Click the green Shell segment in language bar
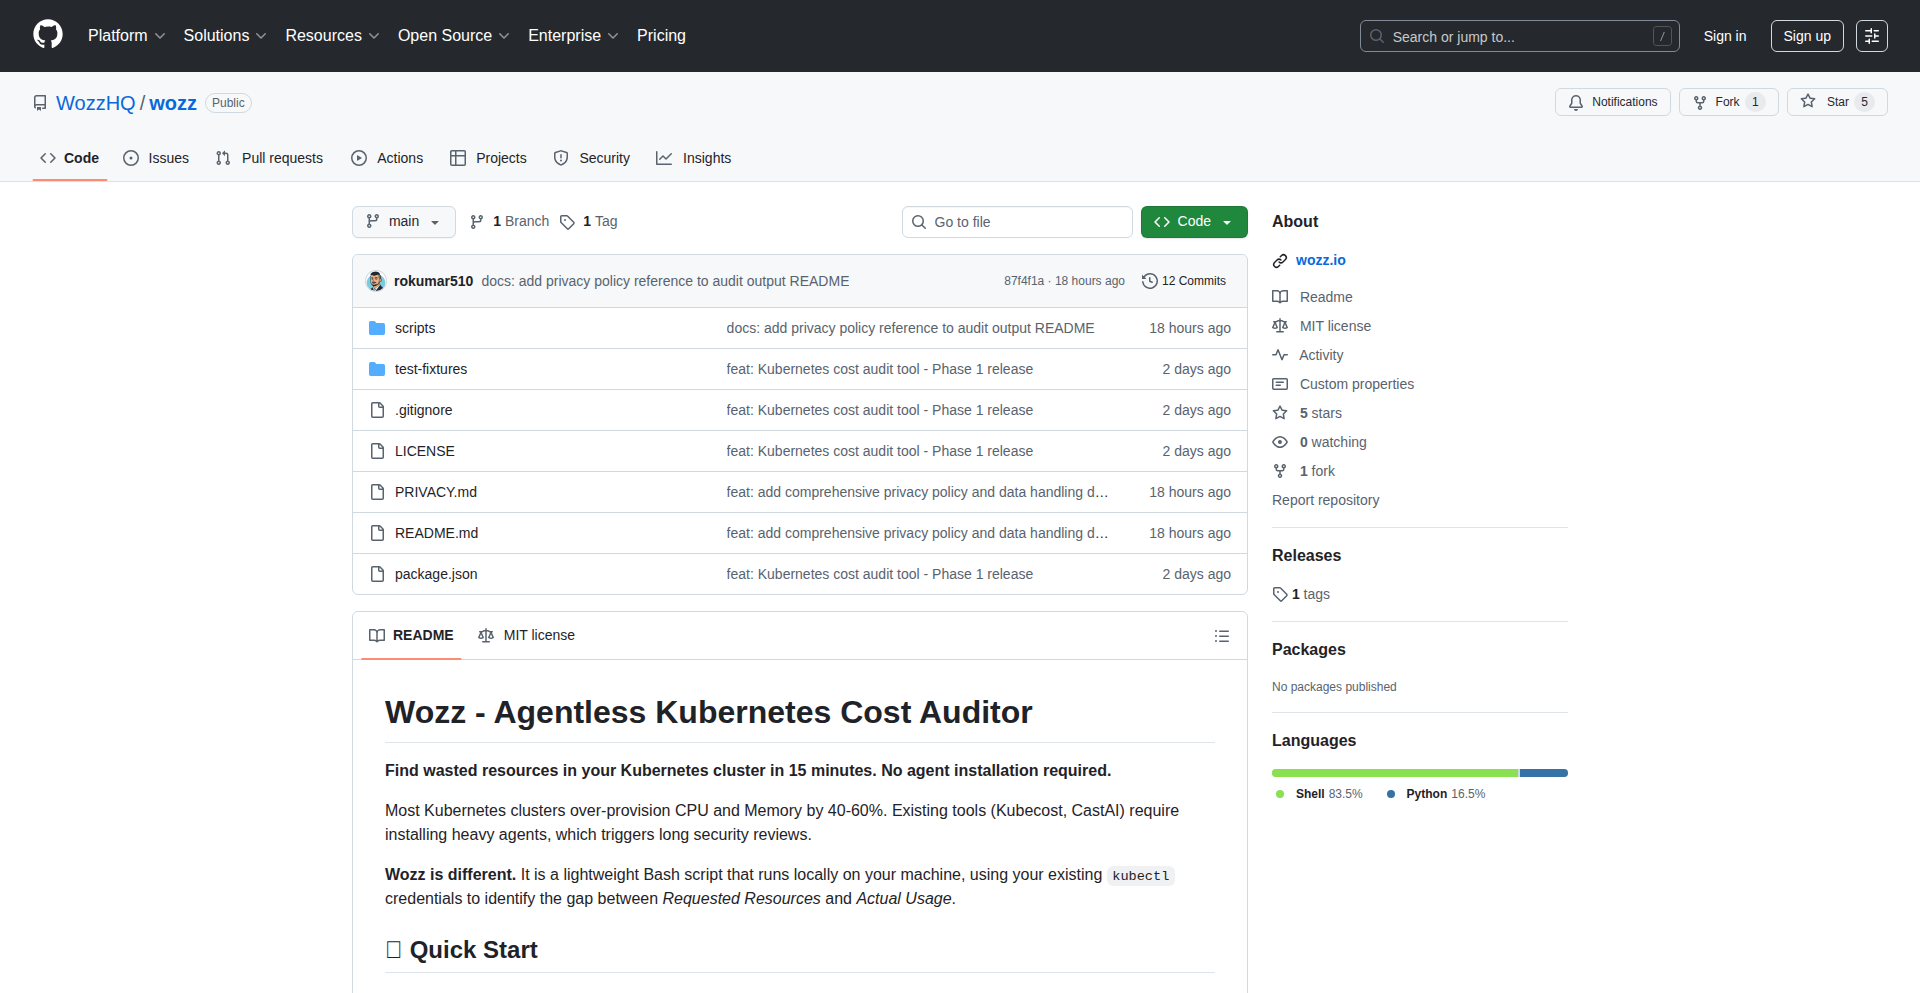Viewport: 1920px width, 993px height. 1394,773
